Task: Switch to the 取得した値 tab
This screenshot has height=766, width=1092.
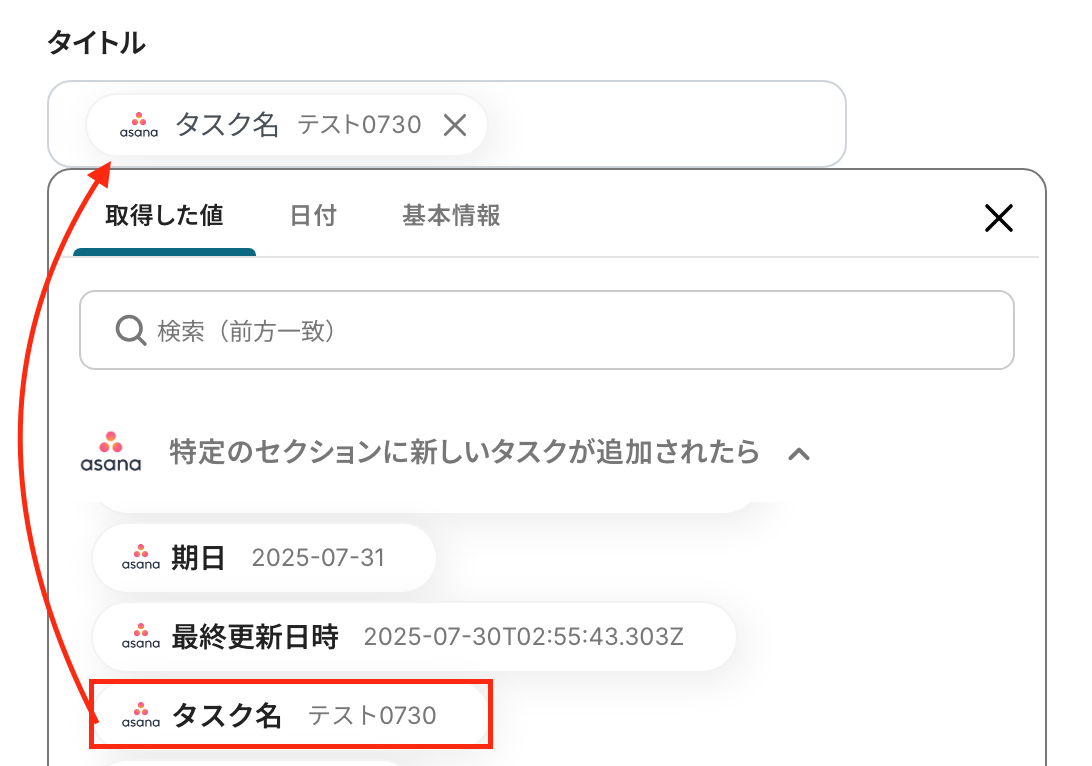Action: [164, 216]
